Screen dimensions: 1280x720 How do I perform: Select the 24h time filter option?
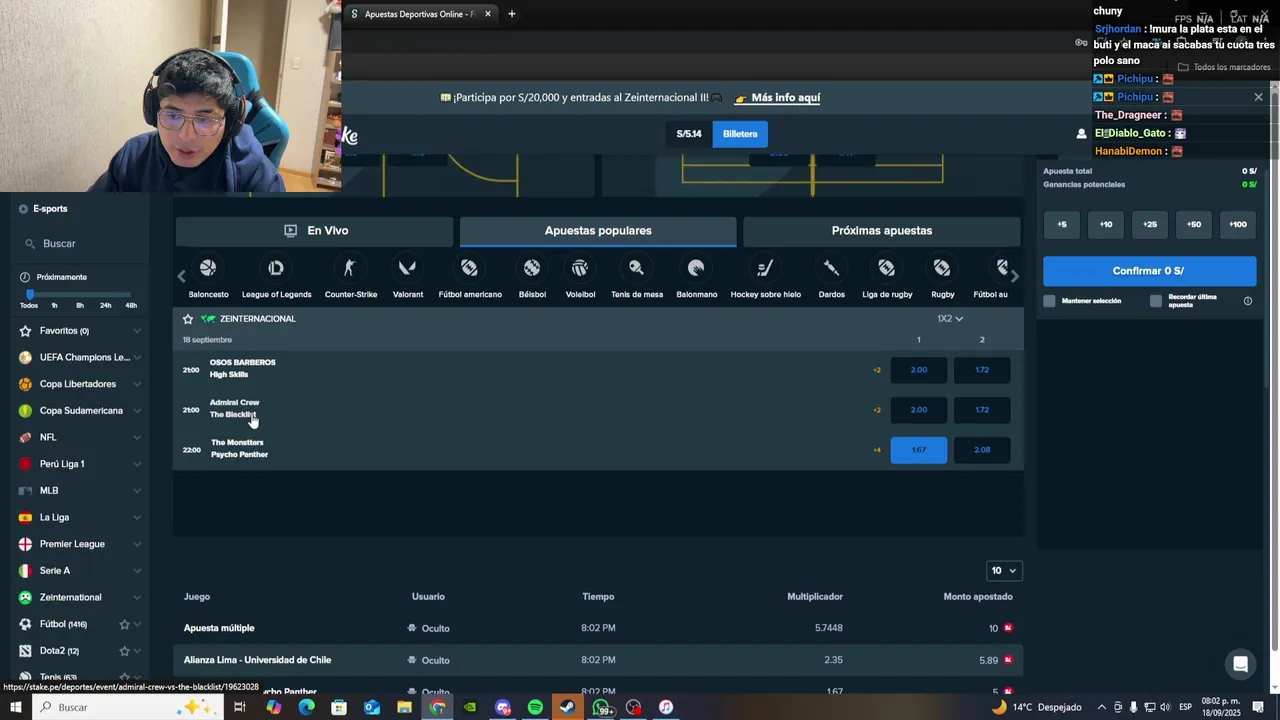(x=106, y=305)
